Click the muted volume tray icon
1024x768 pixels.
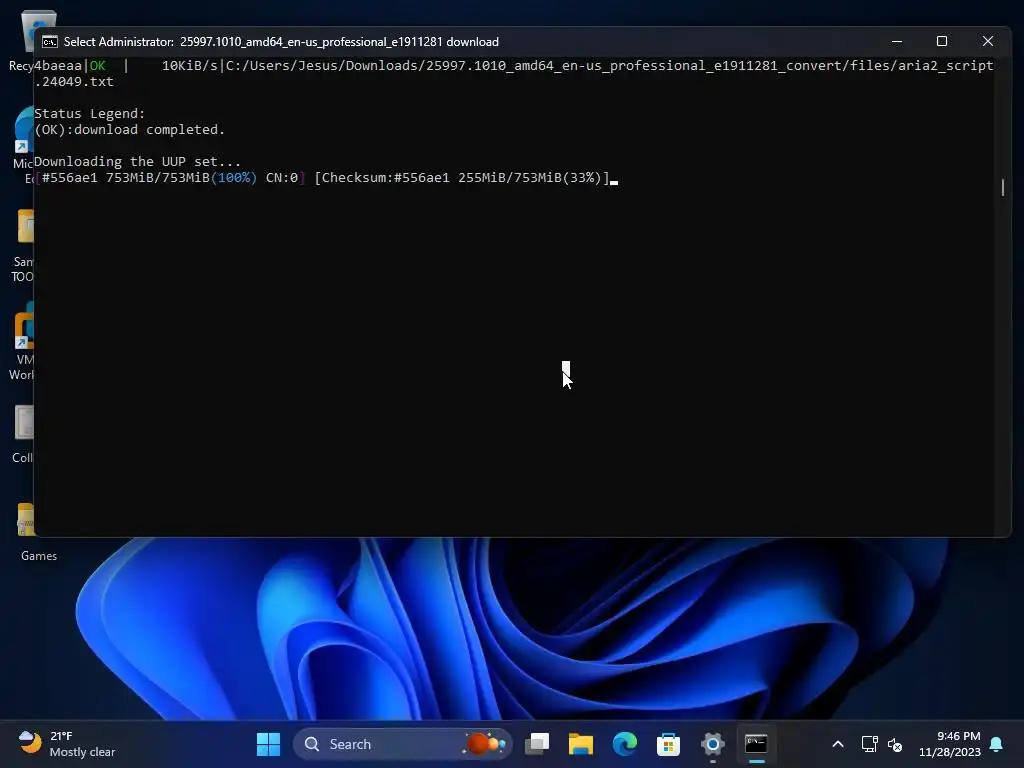[895, 744]
